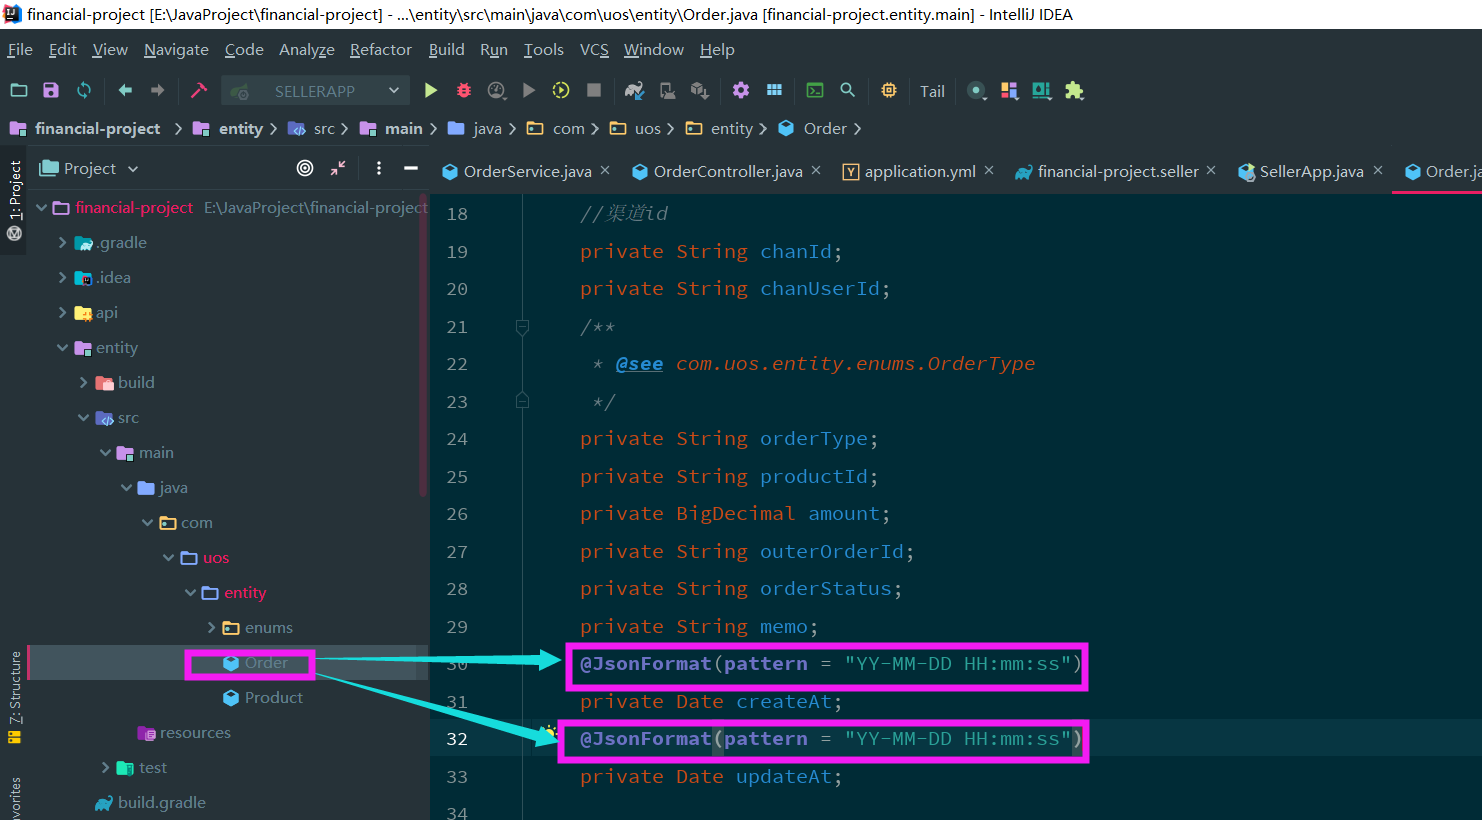Start debugging with the bug icon
The width and height of the screenshot is (1482, 820).
(x=463, y=90)
